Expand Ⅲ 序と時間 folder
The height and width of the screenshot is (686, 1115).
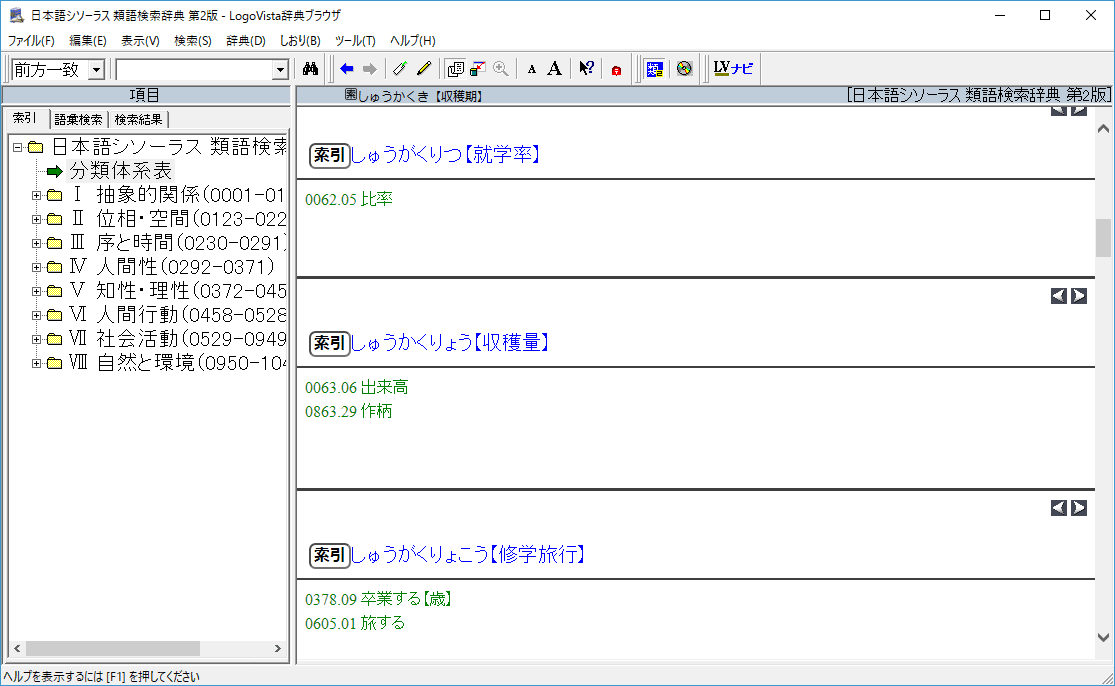tap(36, 243)
